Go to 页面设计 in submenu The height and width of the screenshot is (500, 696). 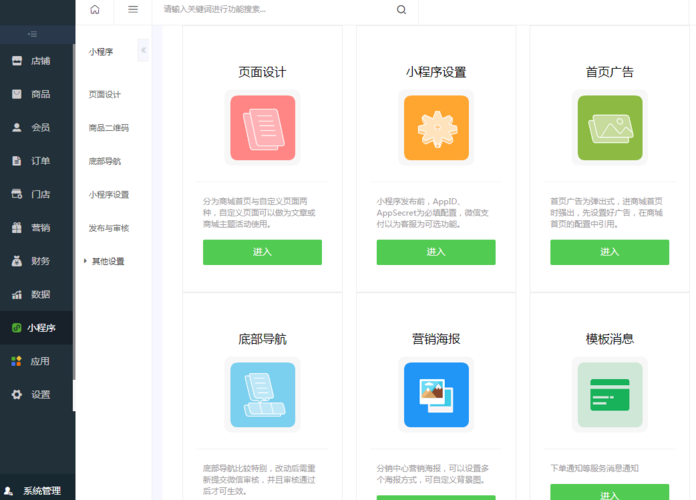tap(104, 95)
